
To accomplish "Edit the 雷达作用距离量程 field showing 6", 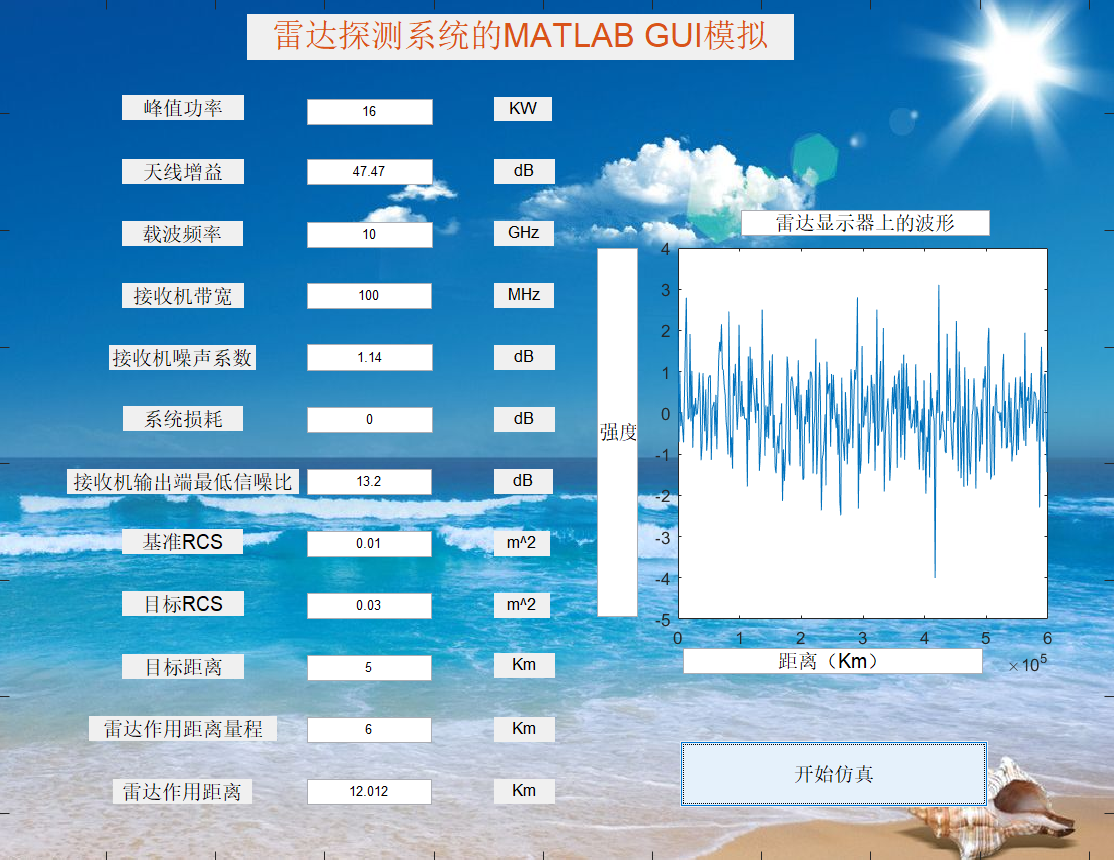I will pos(369,729).
